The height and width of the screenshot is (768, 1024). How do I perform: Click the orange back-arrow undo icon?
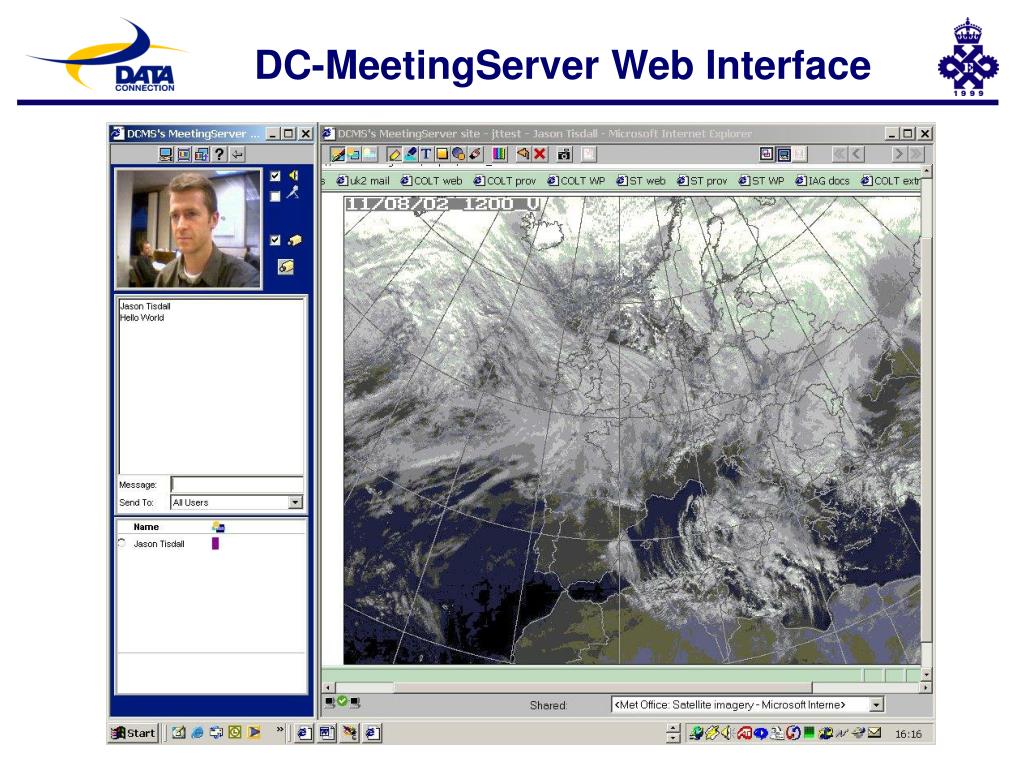click(x=523, y=154)
